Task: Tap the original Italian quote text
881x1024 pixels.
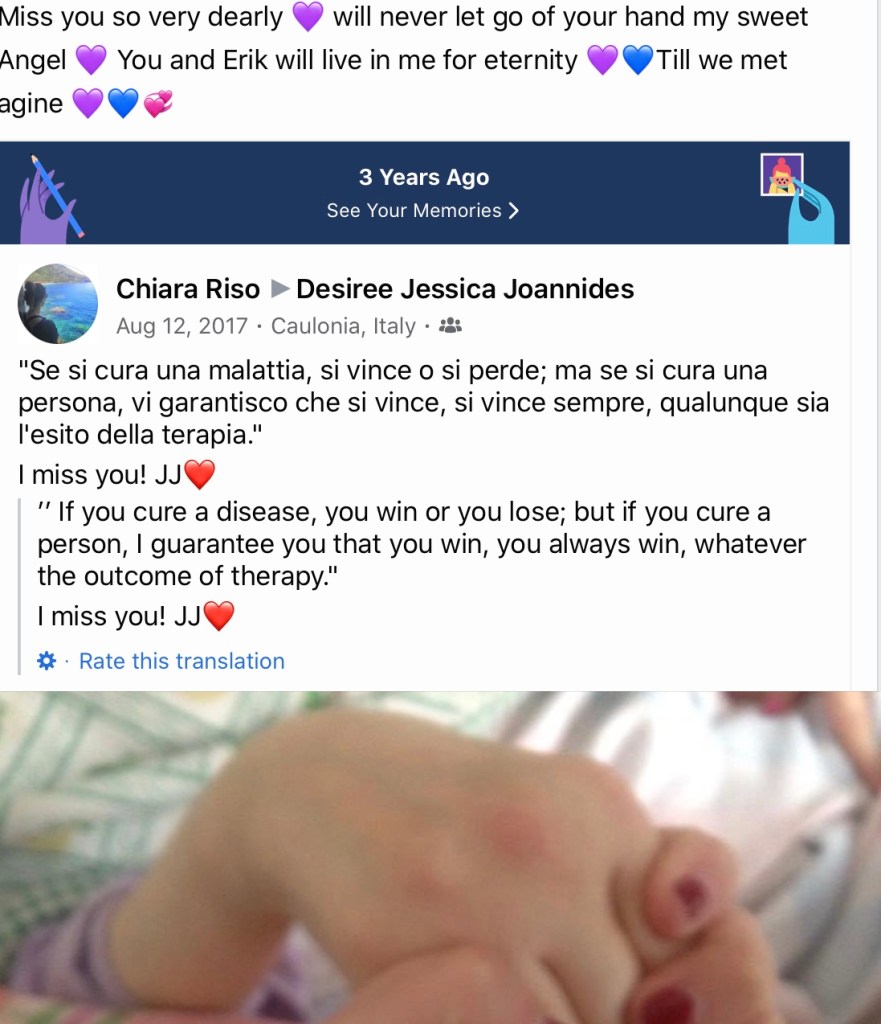Action: point(423,402)
